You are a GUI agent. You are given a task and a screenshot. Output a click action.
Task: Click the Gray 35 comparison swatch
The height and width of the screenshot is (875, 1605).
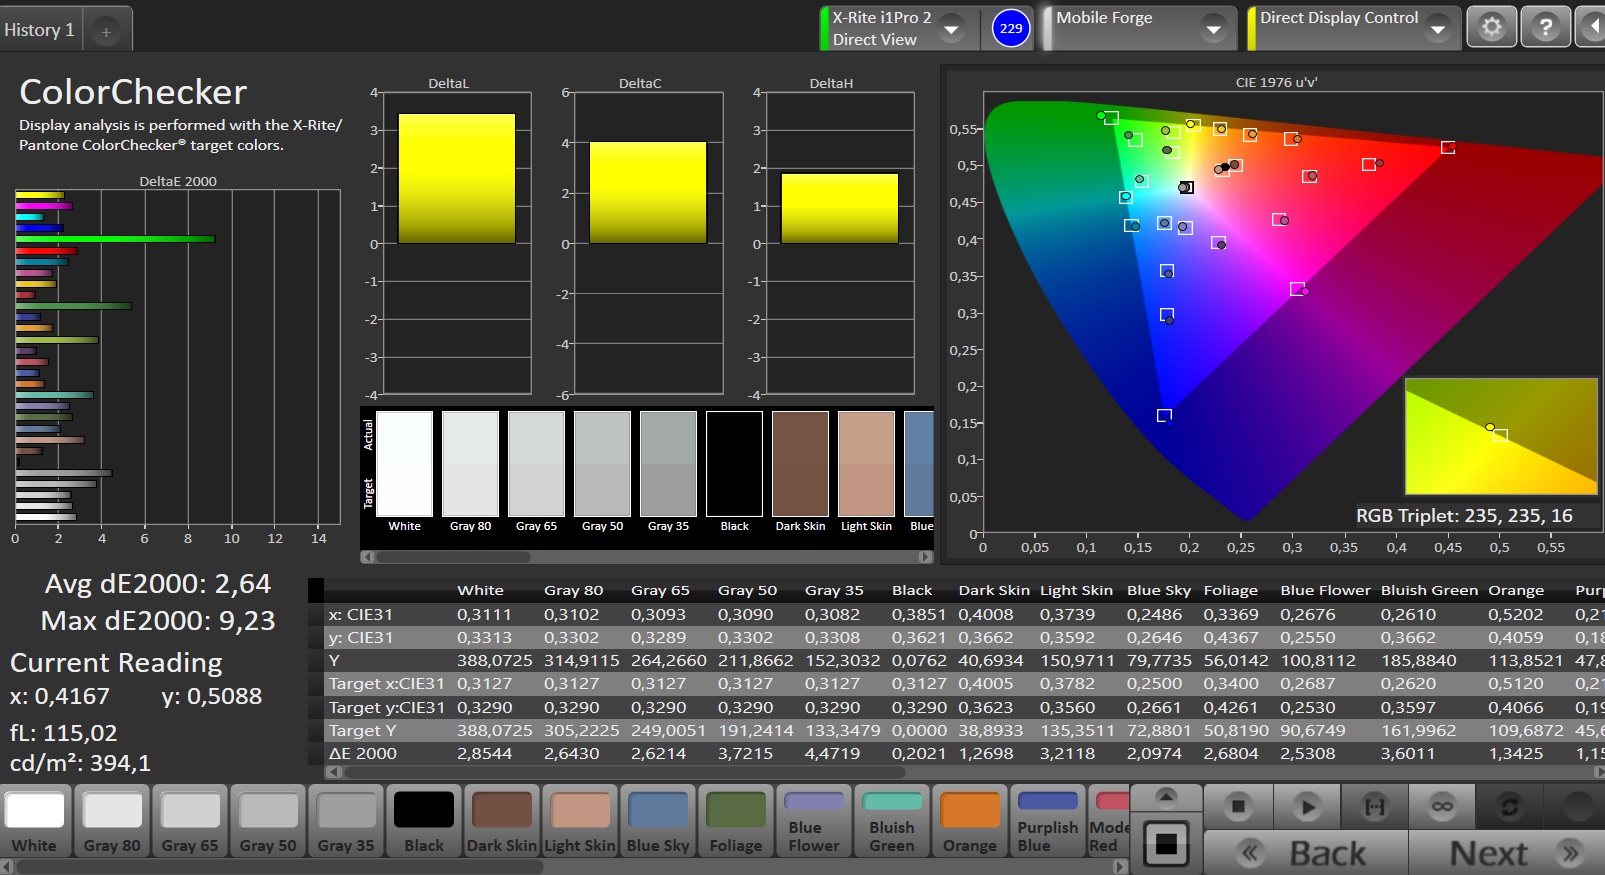click(669, 464)
